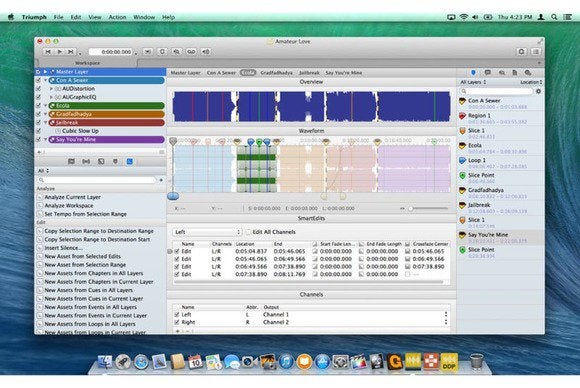
Task: Run New Asset from Selected Edits
Action: pos(82,256)
